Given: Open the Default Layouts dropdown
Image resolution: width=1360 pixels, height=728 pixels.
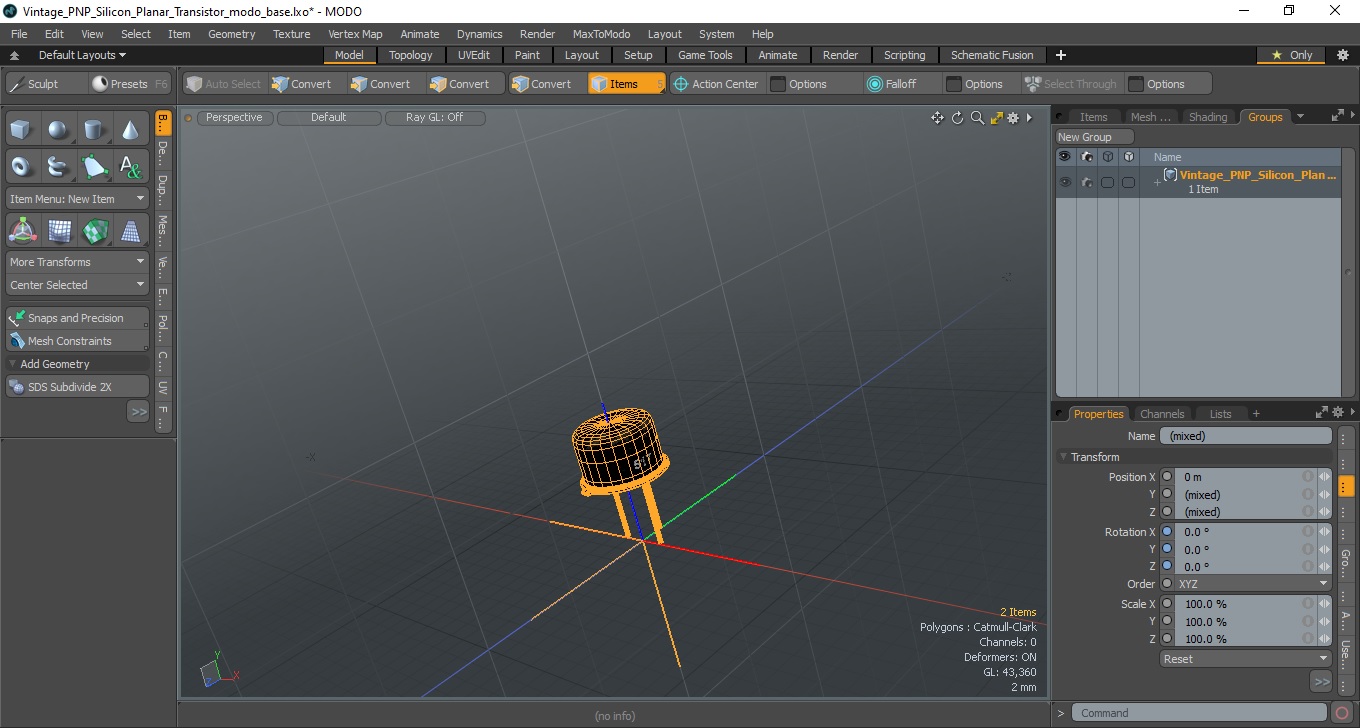Looking at the screenshot, I should [x=81, y=55].
